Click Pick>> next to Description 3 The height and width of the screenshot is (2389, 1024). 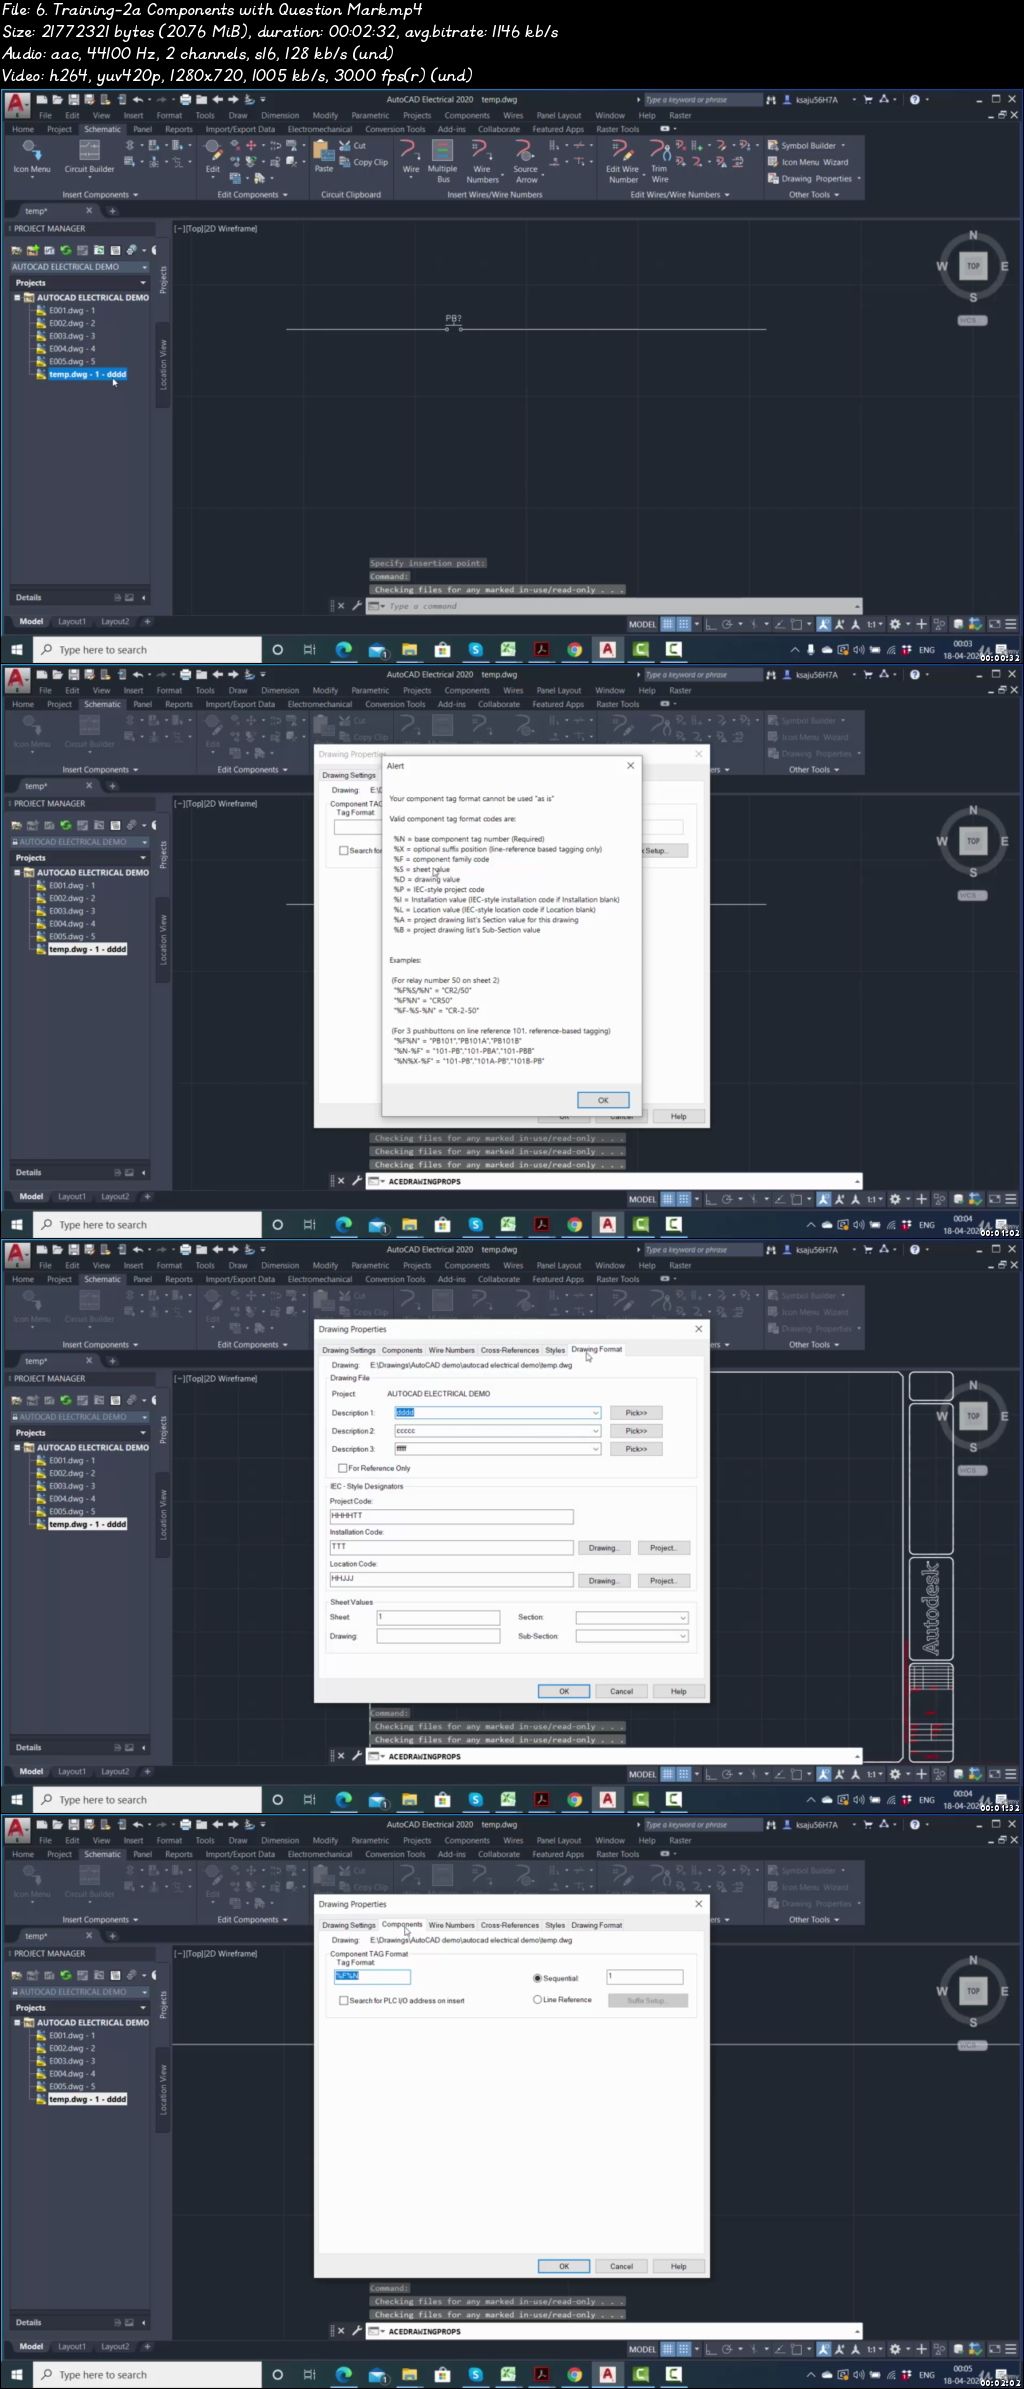pyautogui.click(x=636, y=1449)
